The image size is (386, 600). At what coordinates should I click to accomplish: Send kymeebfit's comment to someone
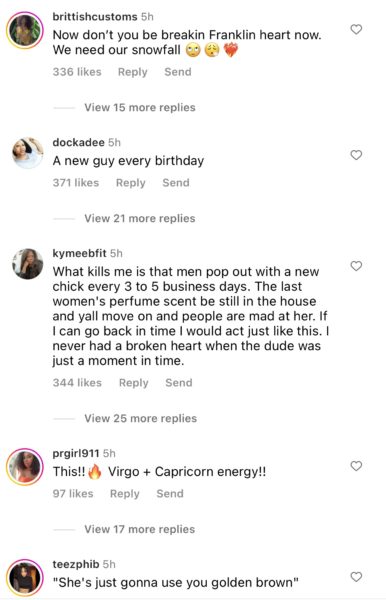coord(179,383)
